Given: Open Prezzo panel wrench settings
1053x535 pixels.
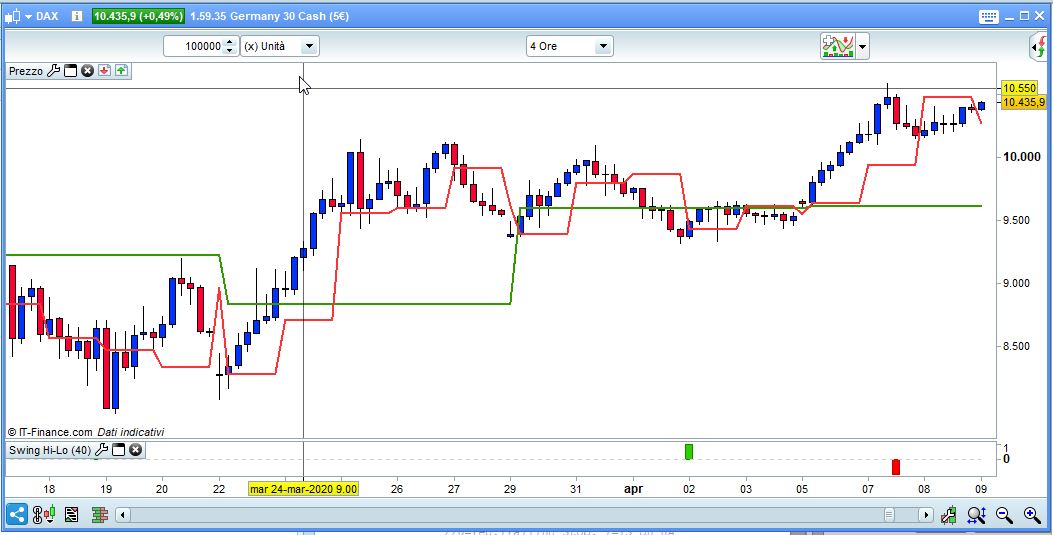Looking at the screenshot, I should (54, 70).
